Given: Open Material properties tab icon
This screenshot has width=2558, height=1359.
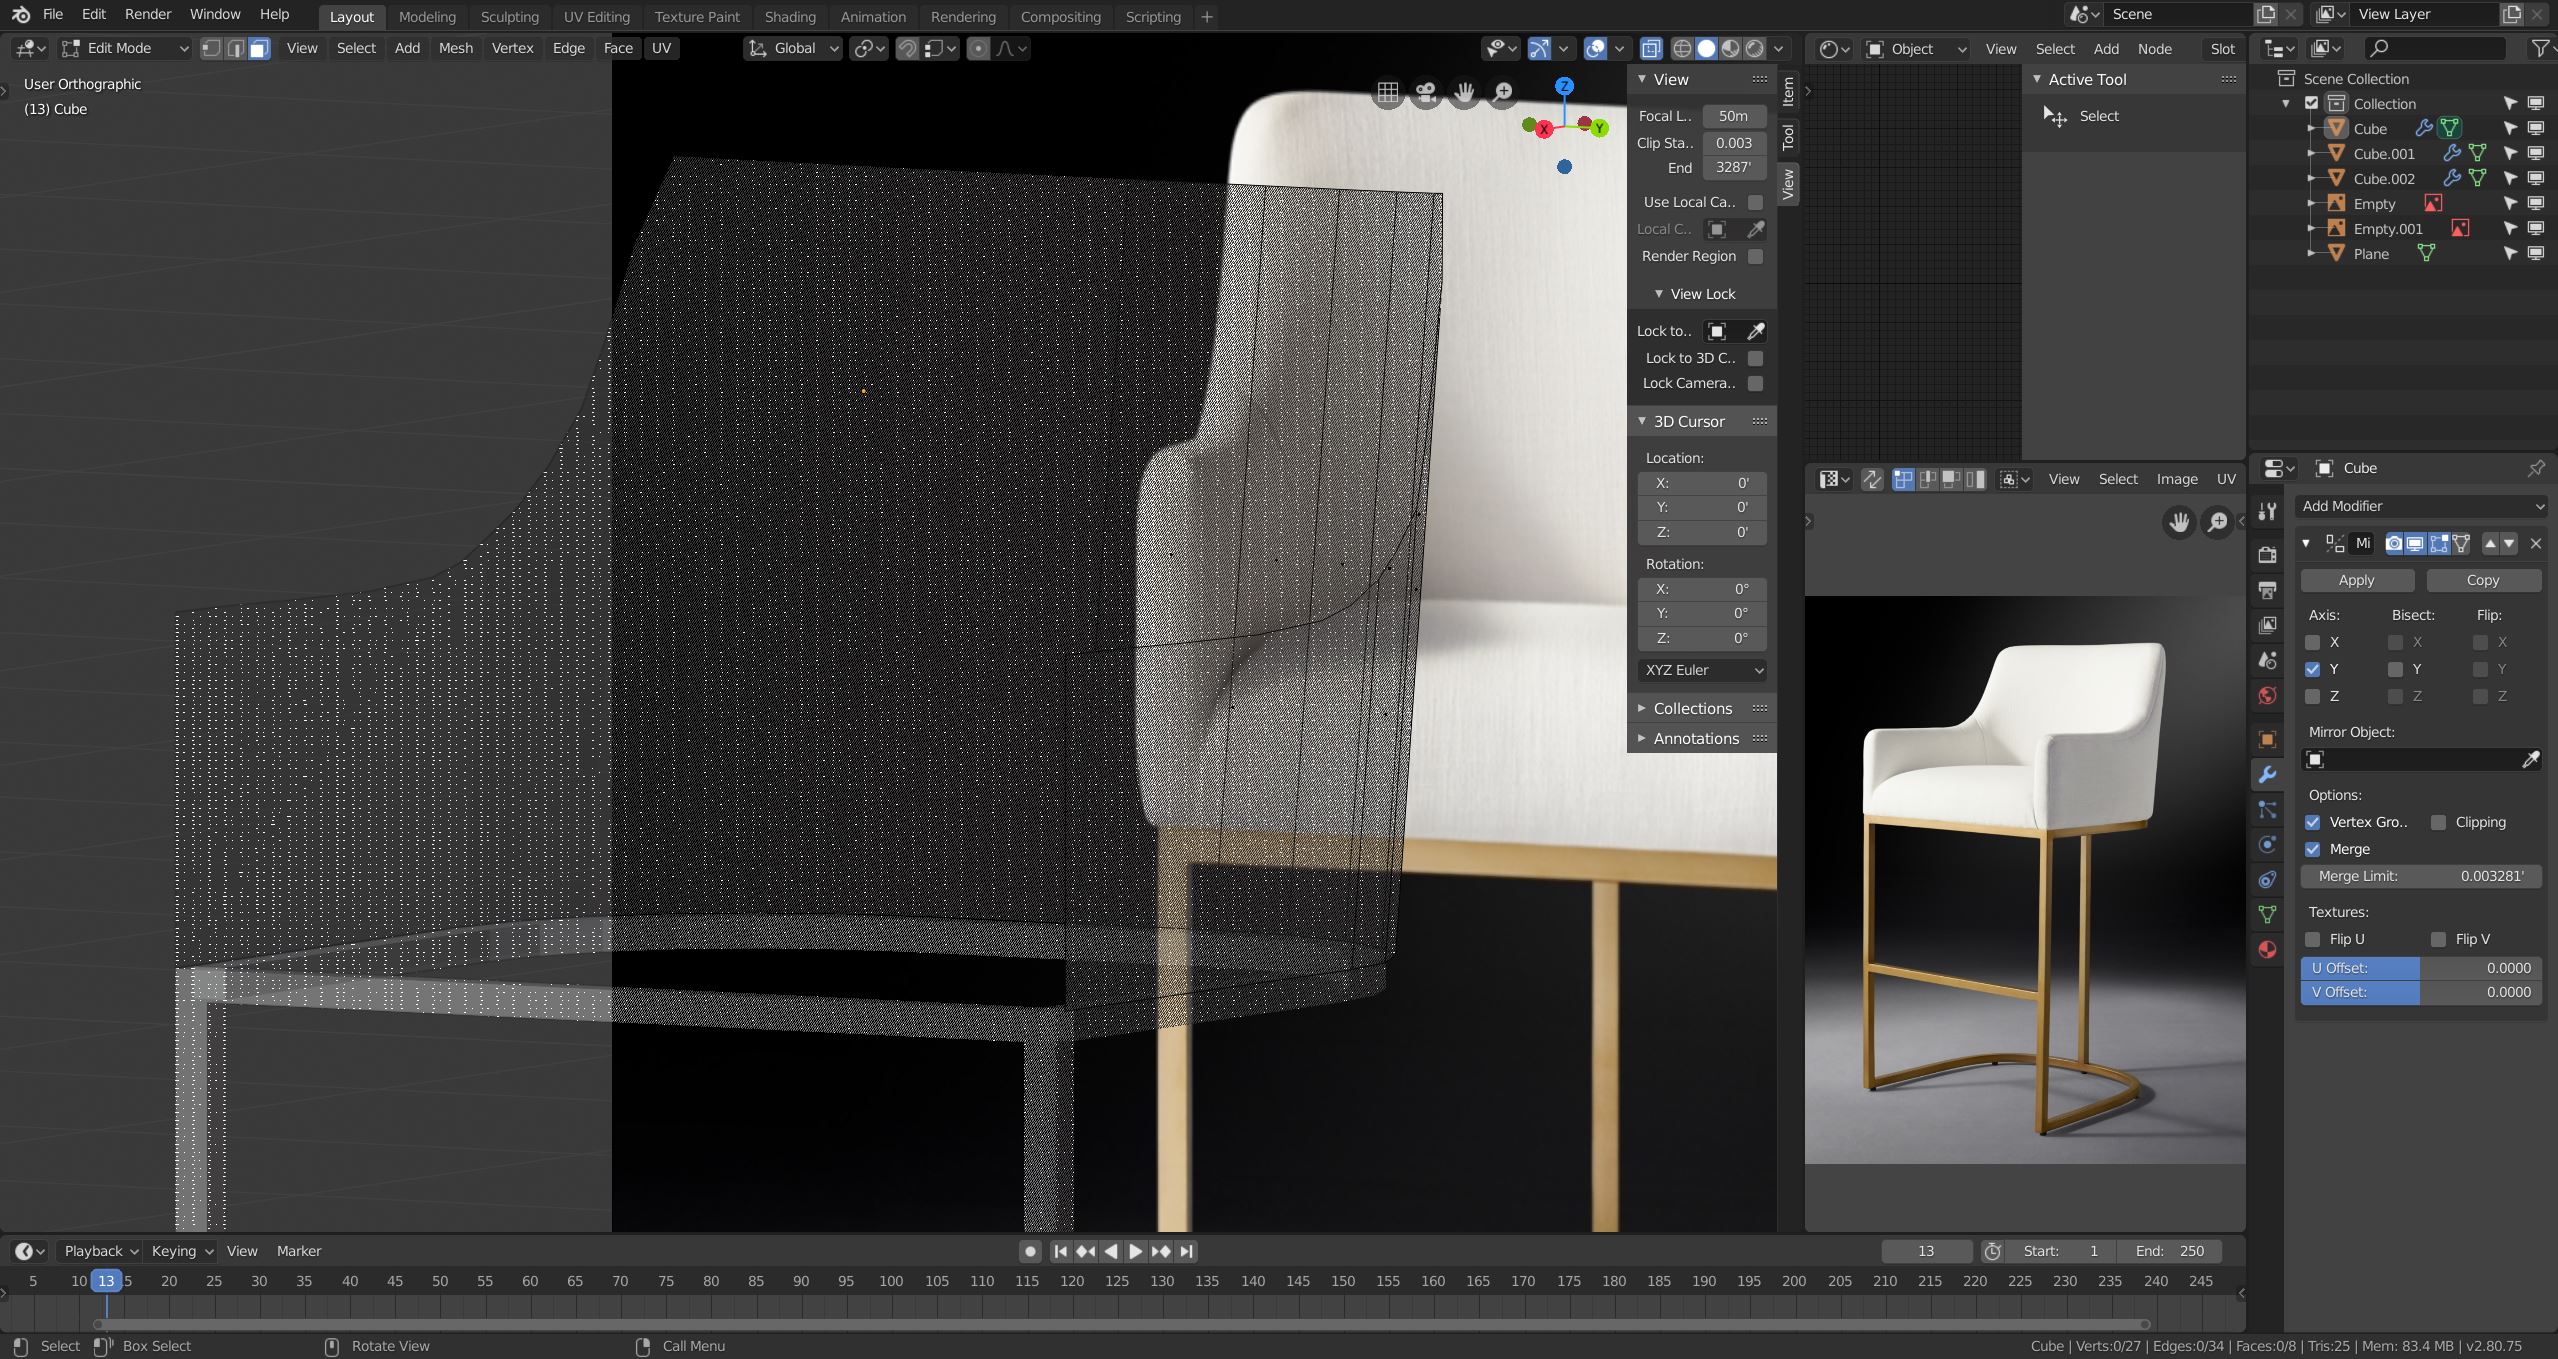Looking at the screenshot, I should (x=2267, y=949).
